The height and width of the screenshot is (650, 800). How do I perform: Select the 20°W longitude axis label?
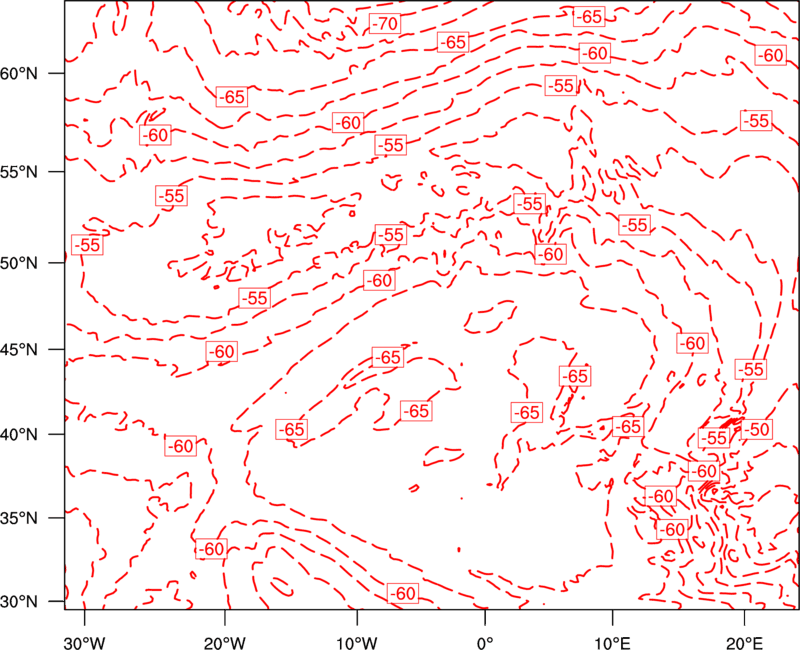coord(224,643)
